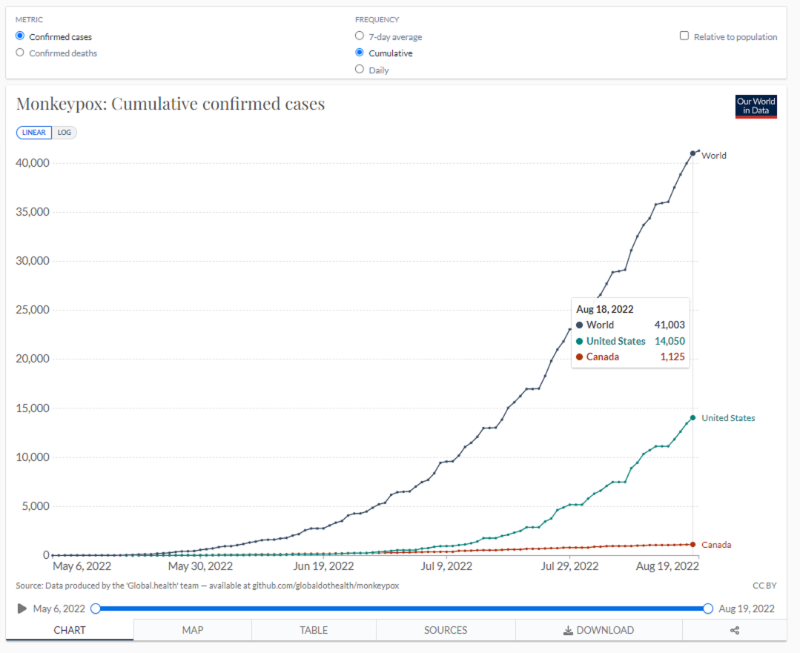Click the World endpoint marker on chart
800x653 pixels.
693,153
